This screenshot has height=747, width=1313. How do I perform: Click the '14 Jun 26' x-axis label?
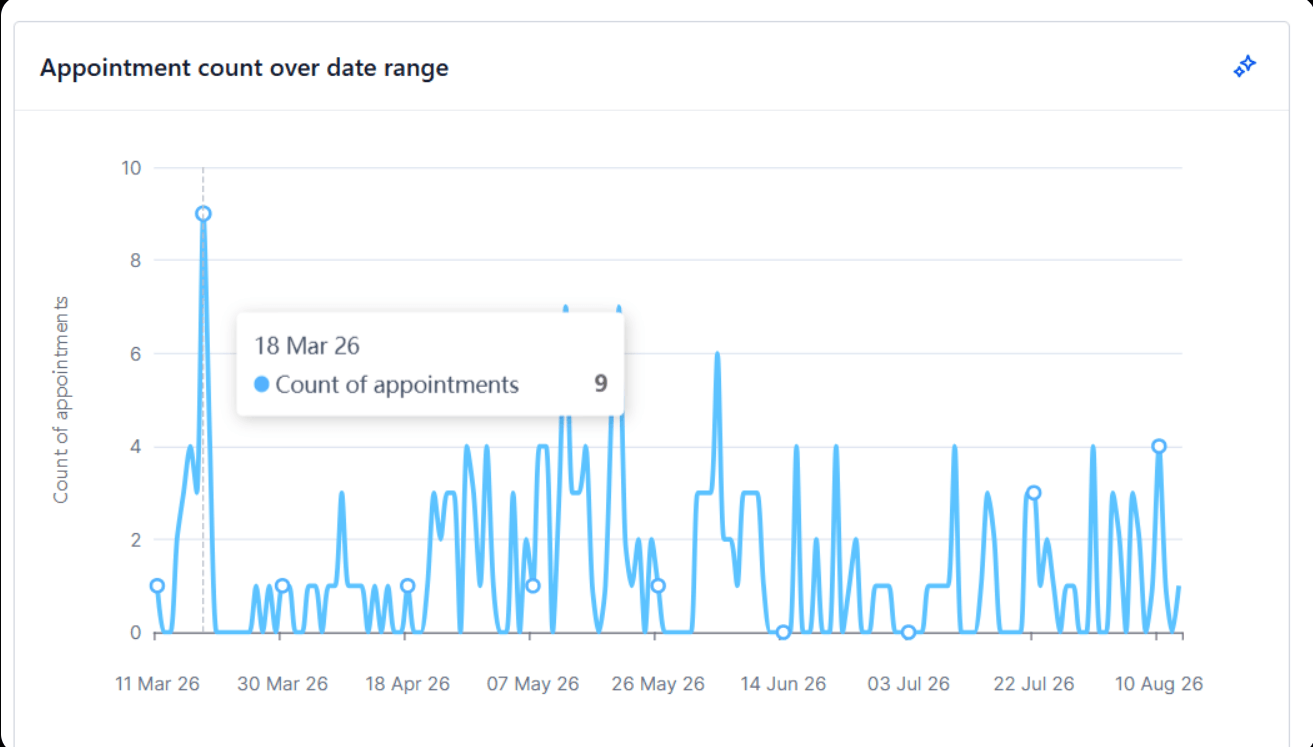click(x=783, y=684)
